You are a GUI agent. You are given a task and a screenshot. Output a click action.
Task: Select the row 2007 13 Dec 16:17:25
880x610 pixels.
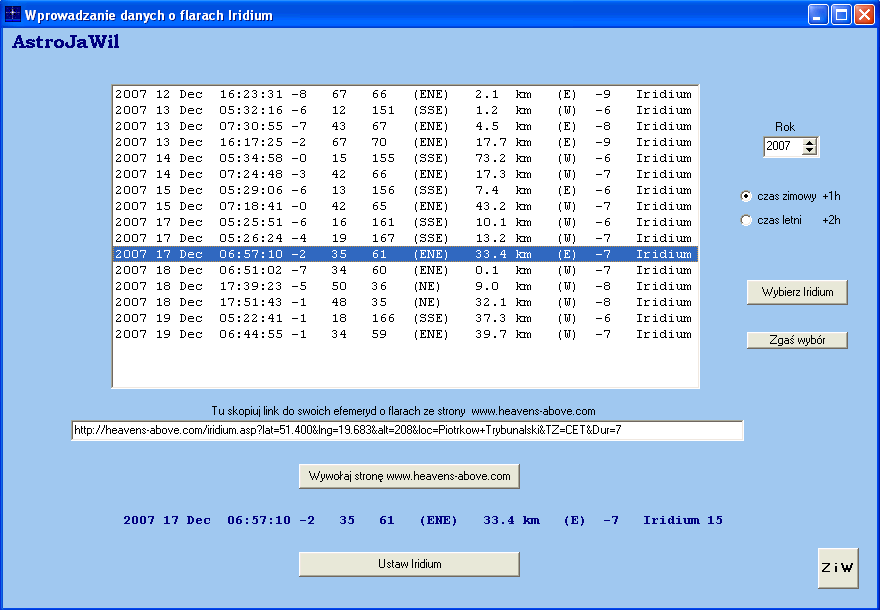[405, 142]
